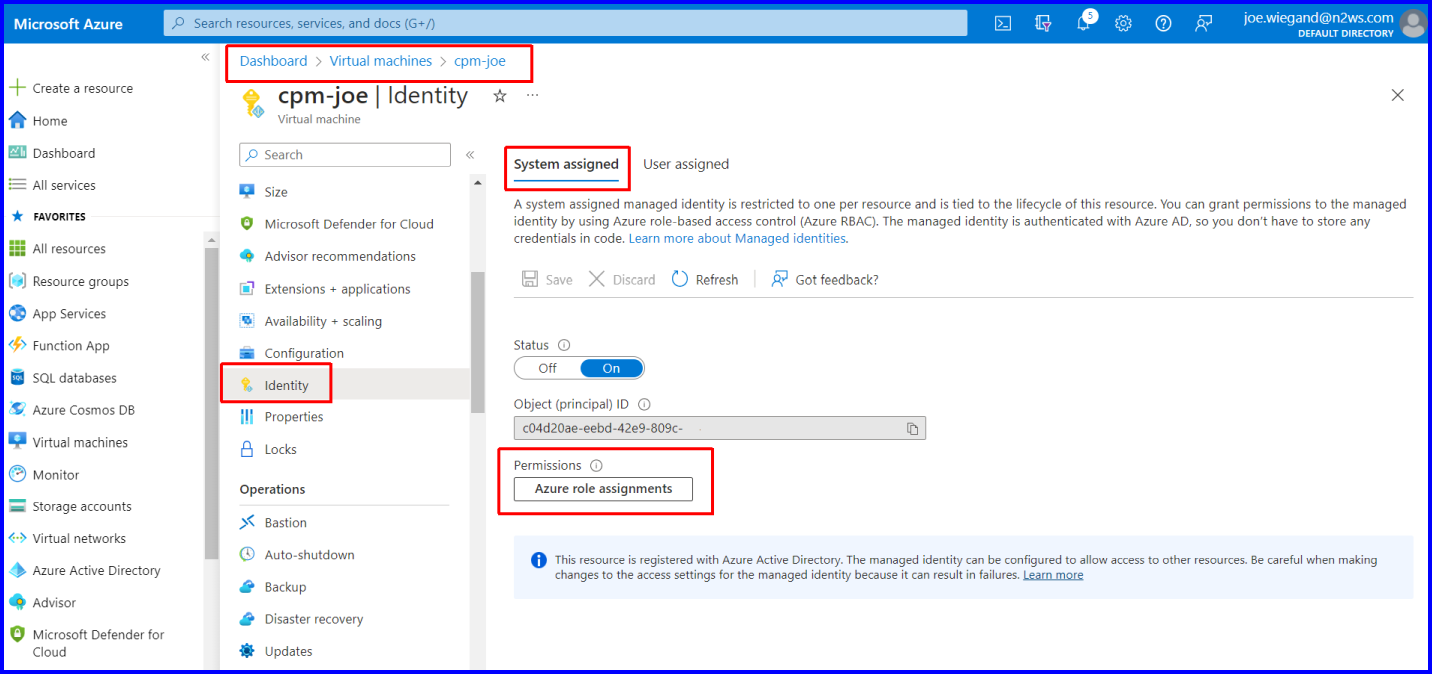Screen dimensions: 1432x674
Task: Go to Virtual machines in the breadcrumb
Action: click(381, 61)
